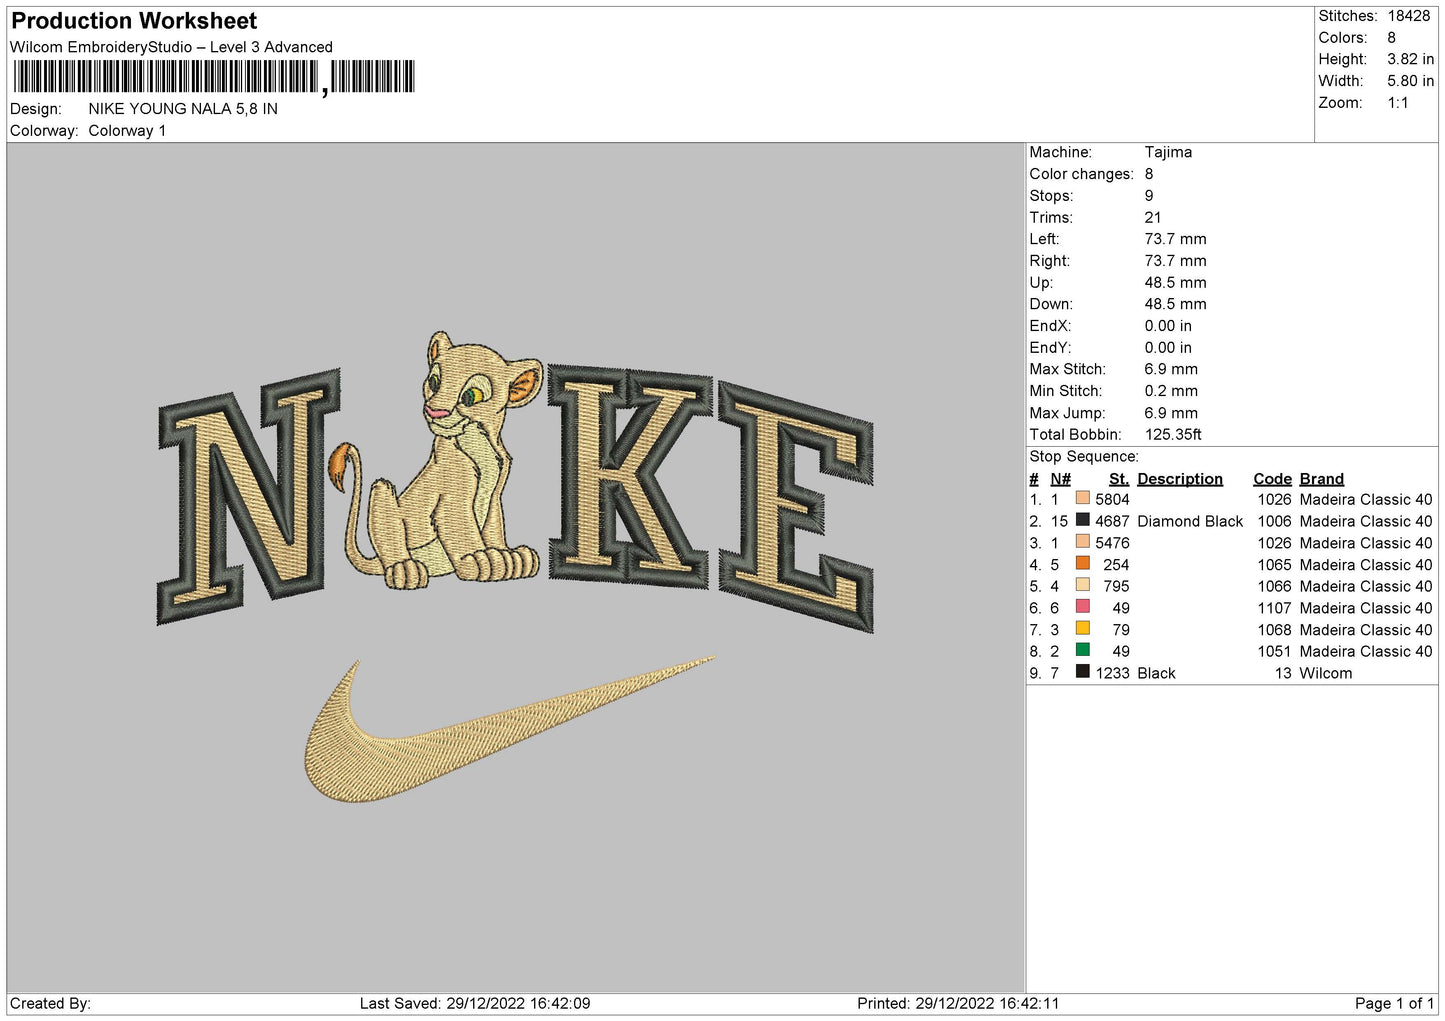This screenshot has height=1021, width=1445.
Task: Choose the yellow swatch with code 1068
Action: (x=1082, y=628)
